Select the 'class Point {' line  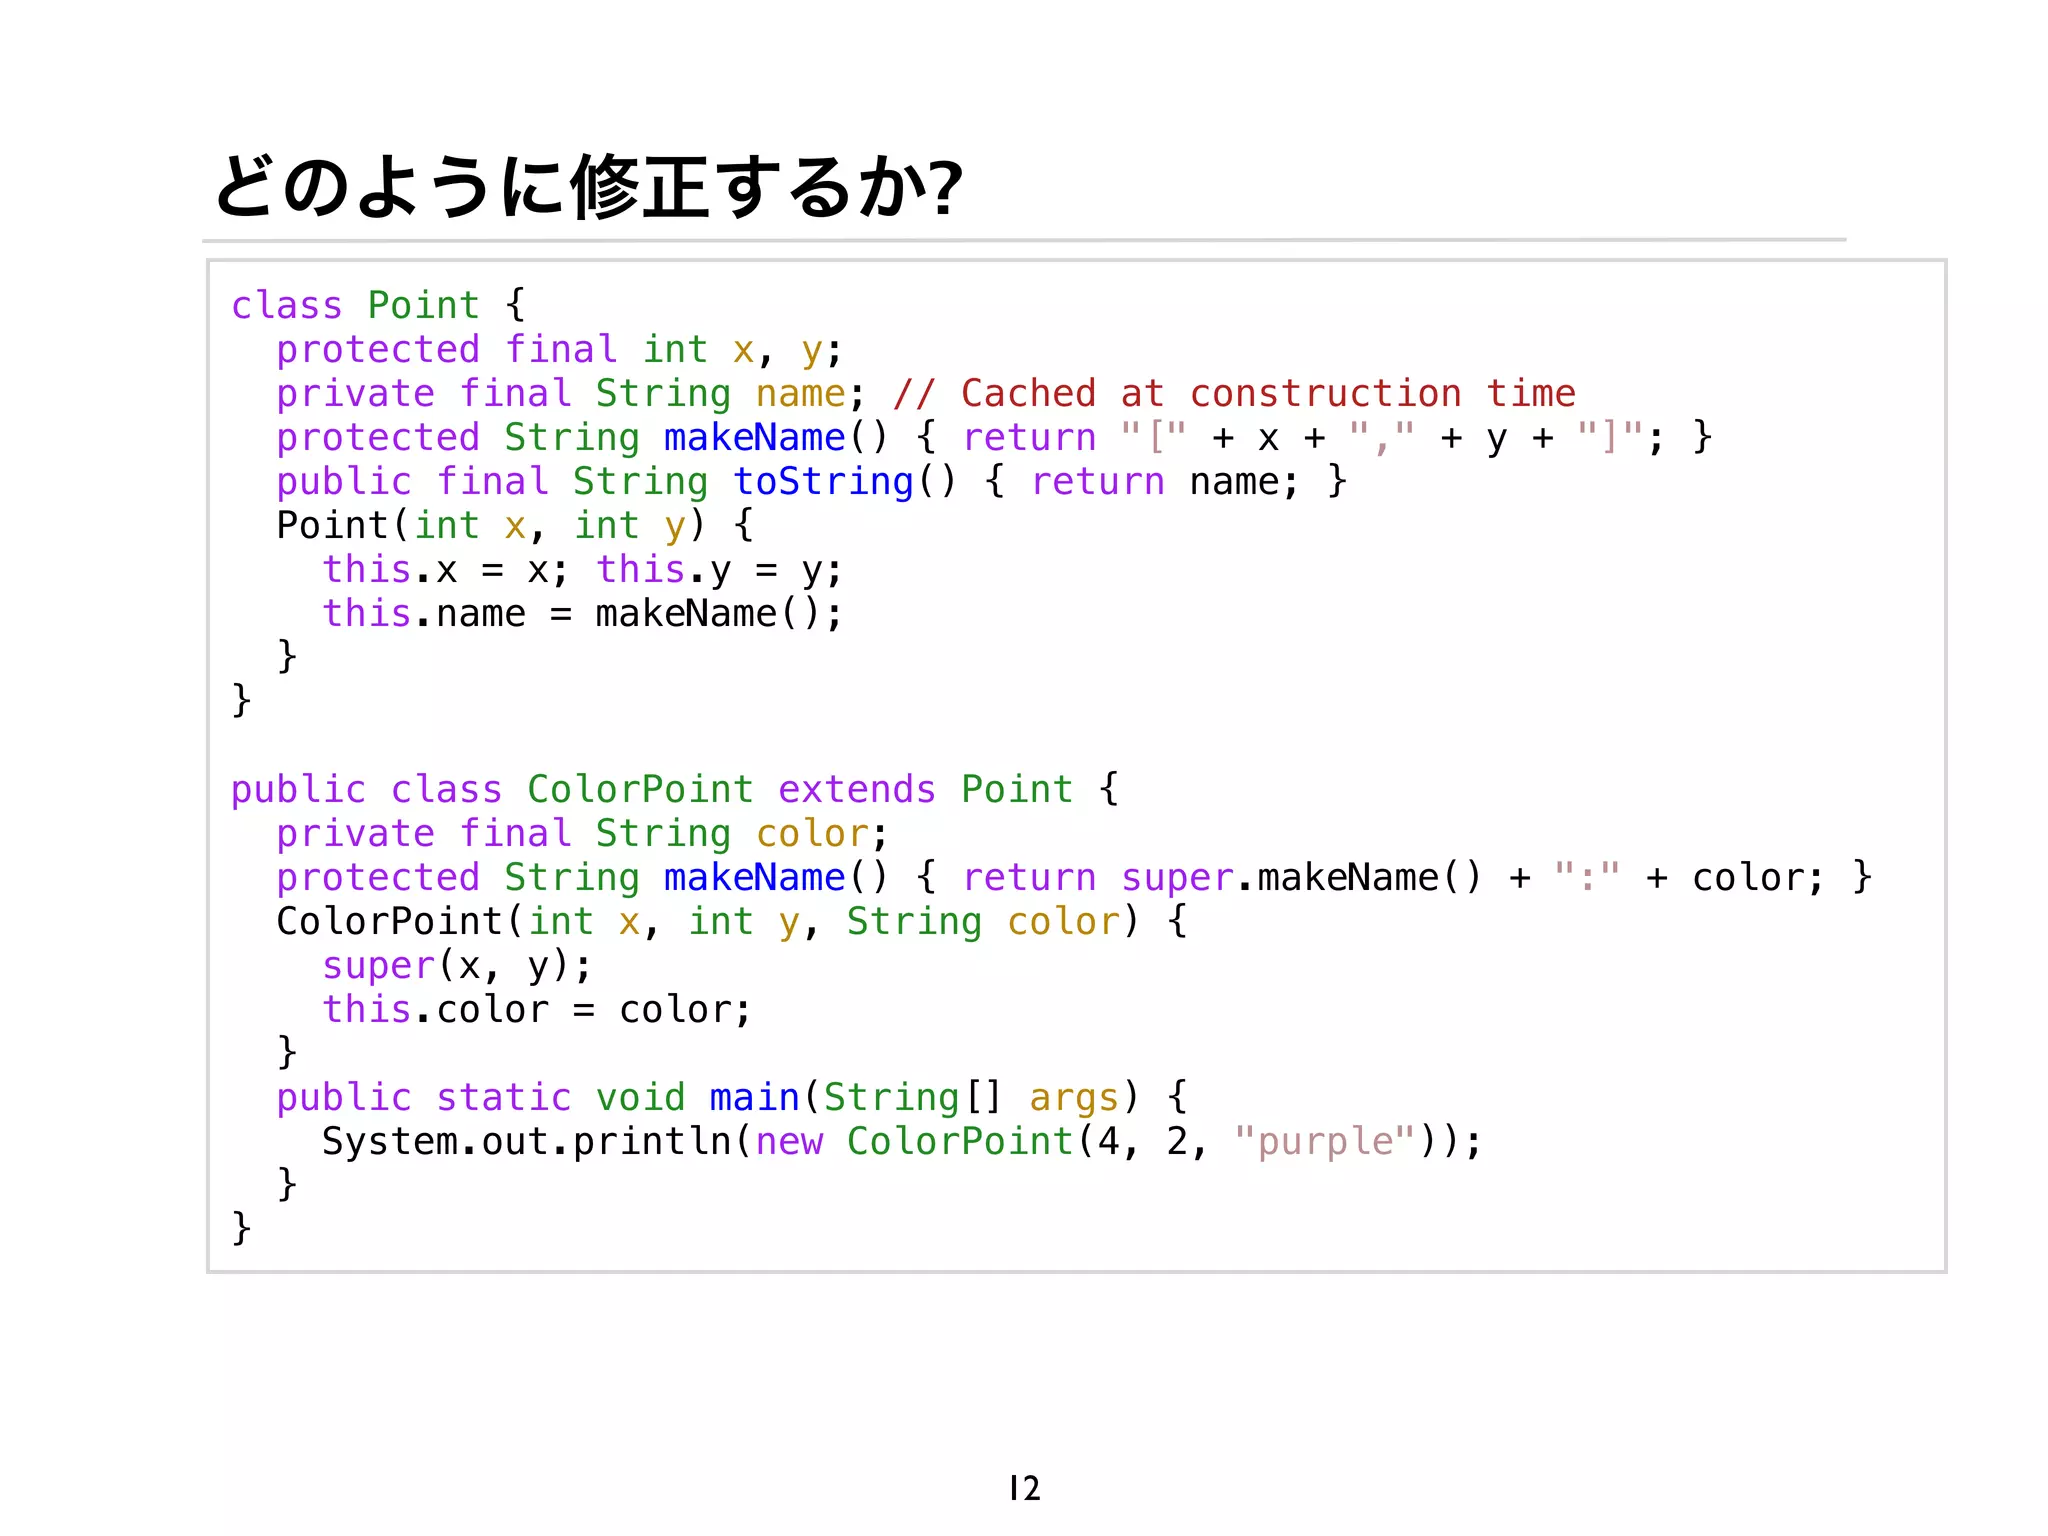point(378,305)
